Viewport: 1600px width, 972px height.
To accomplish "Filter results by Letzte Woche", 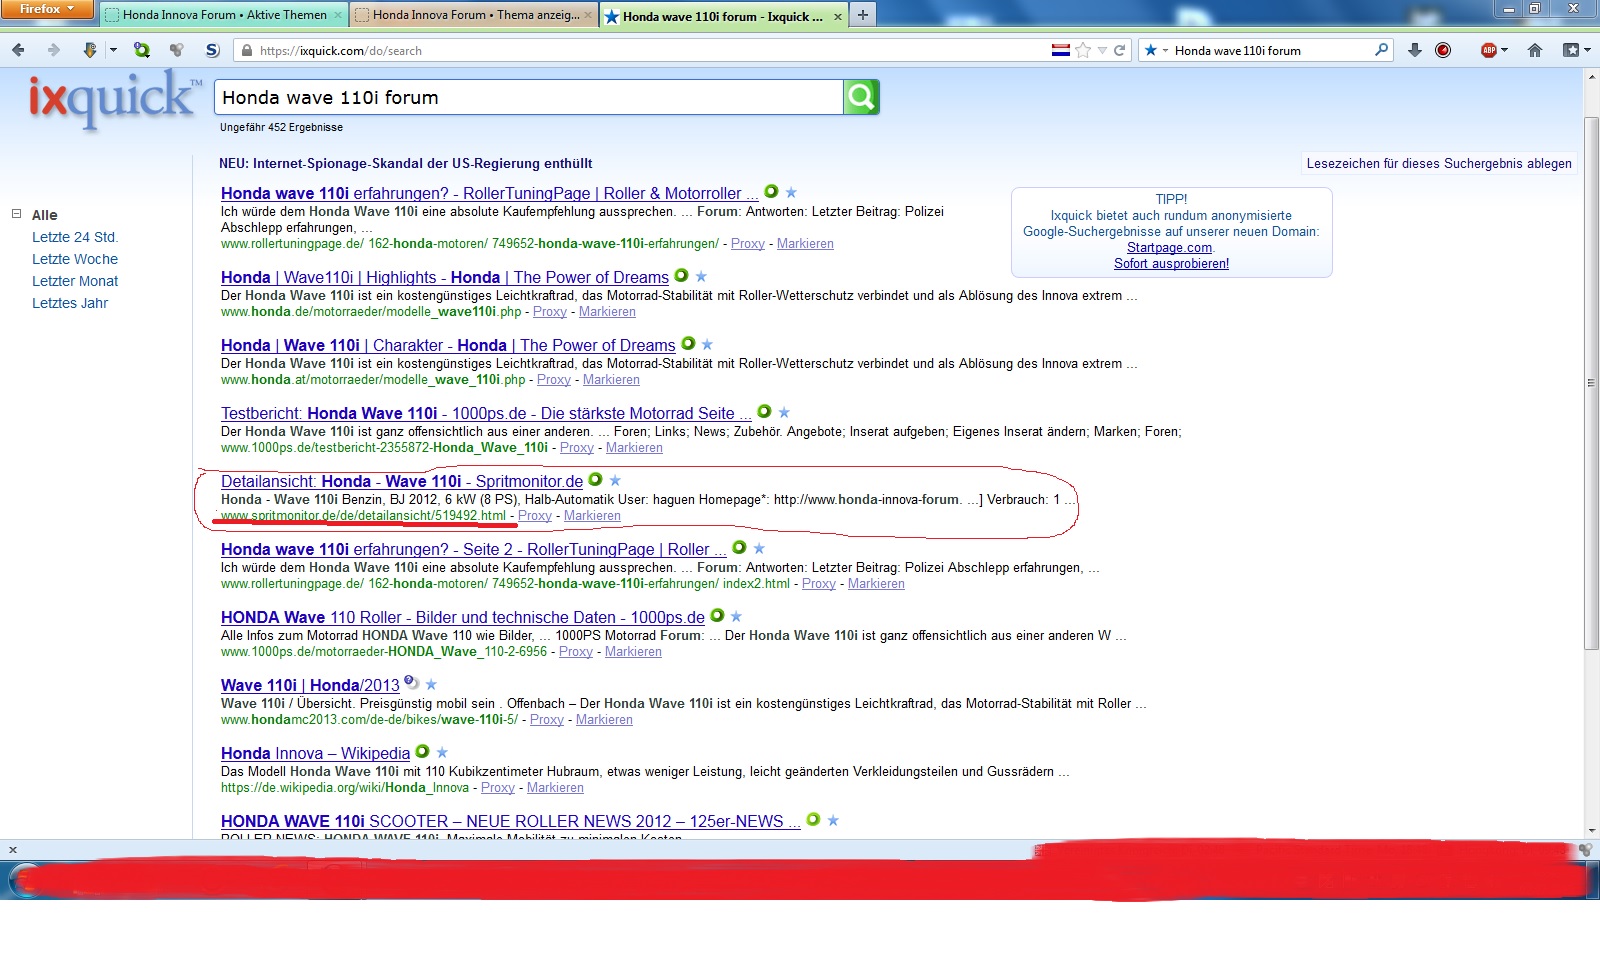I will 74,259.
